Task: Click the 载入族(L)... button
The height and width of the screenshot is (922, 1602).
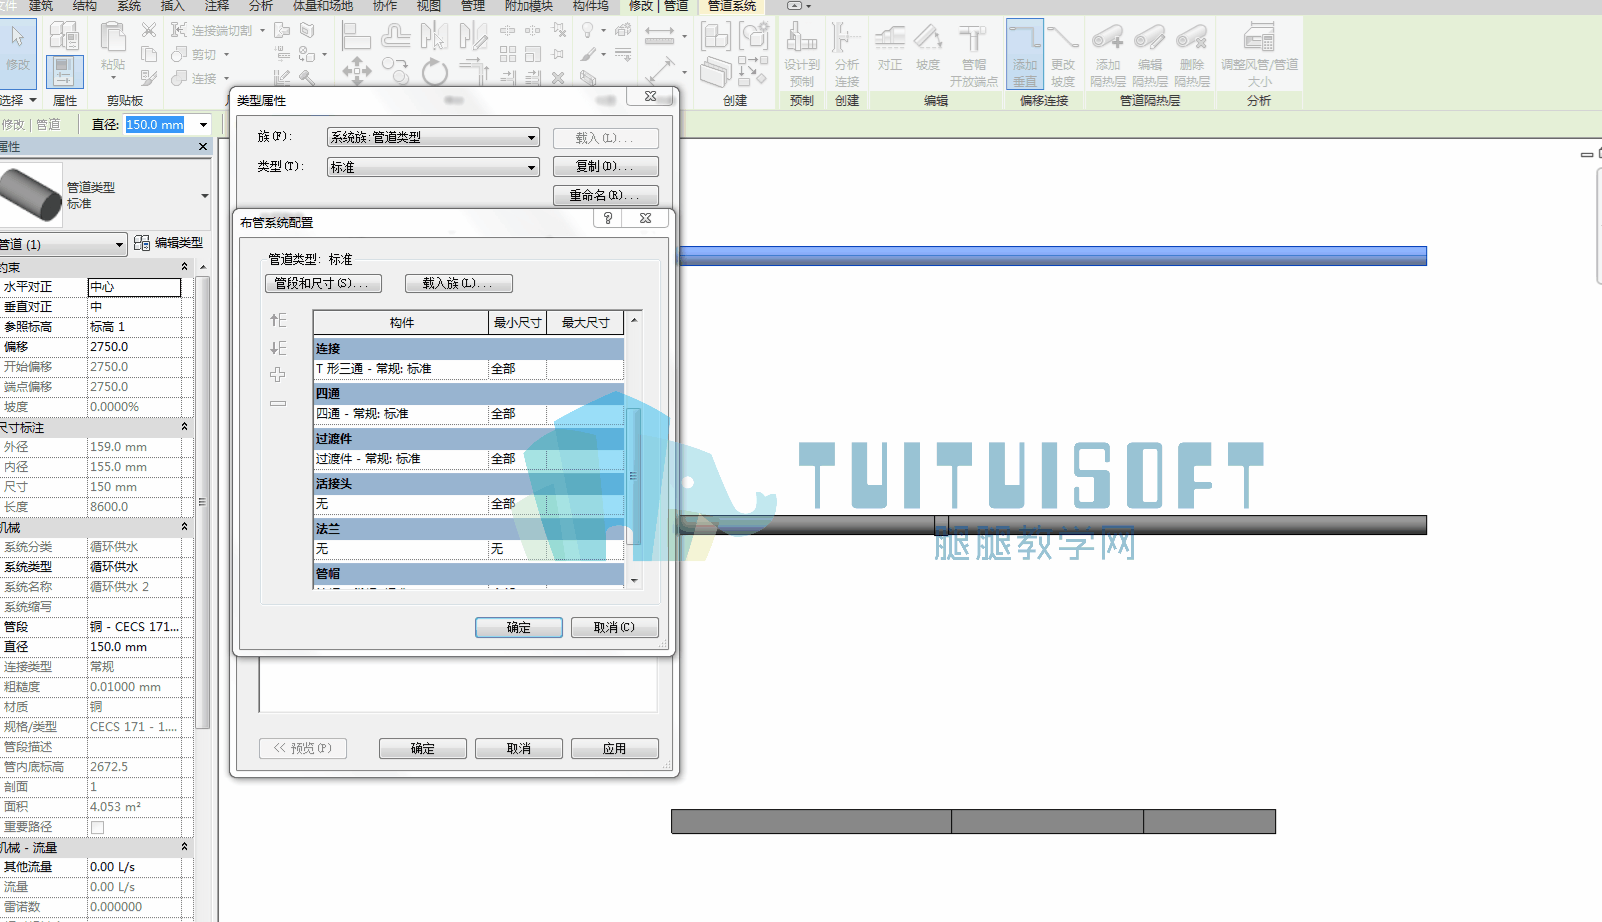Action: tap(458, 283)
